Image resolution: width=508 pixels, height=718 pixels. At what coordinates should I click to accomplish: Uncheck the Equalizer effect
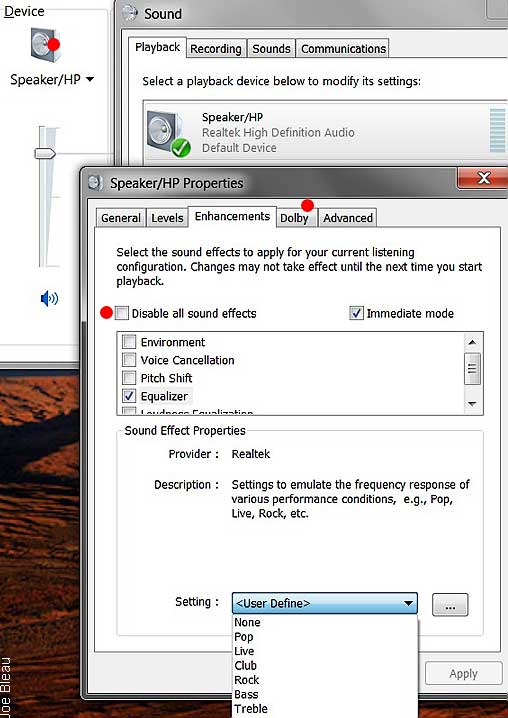129,396
